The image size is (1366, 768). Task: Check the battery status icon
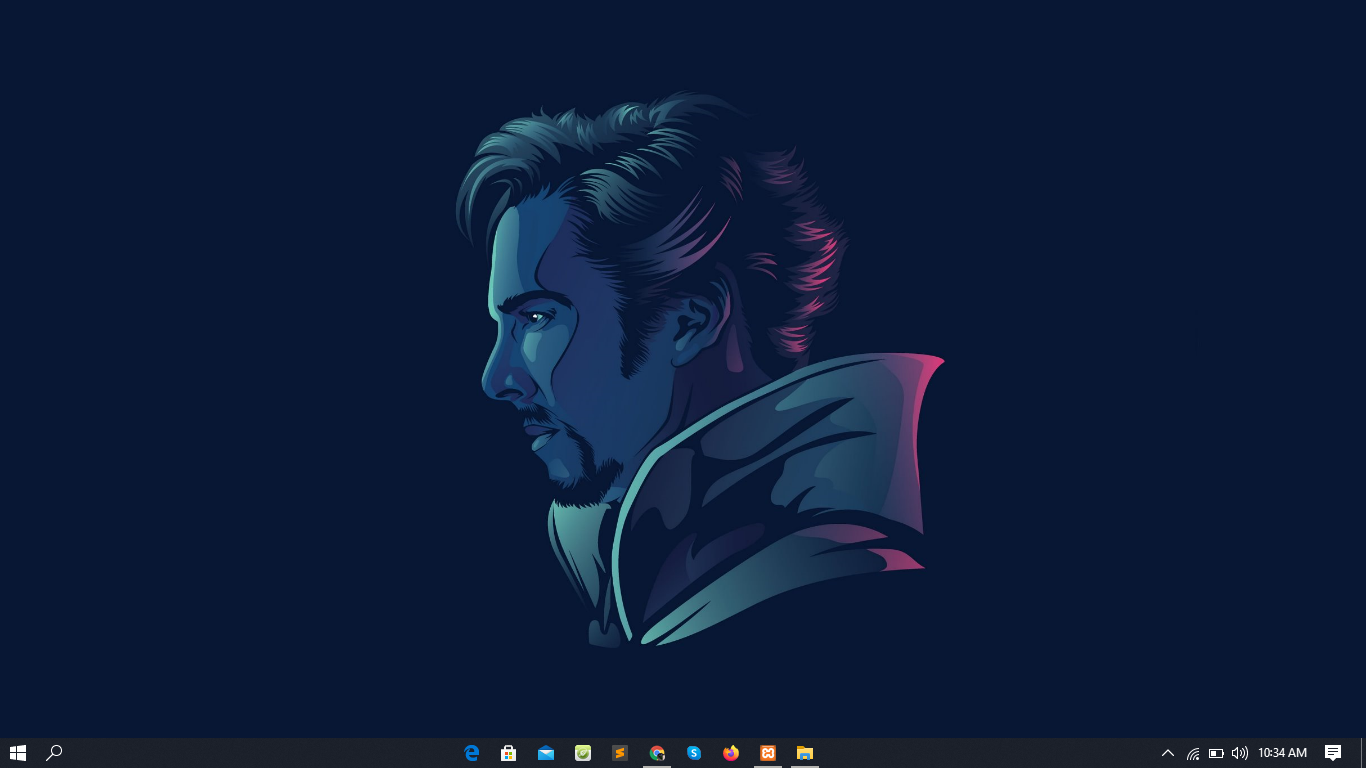(x=1216, y=753)
